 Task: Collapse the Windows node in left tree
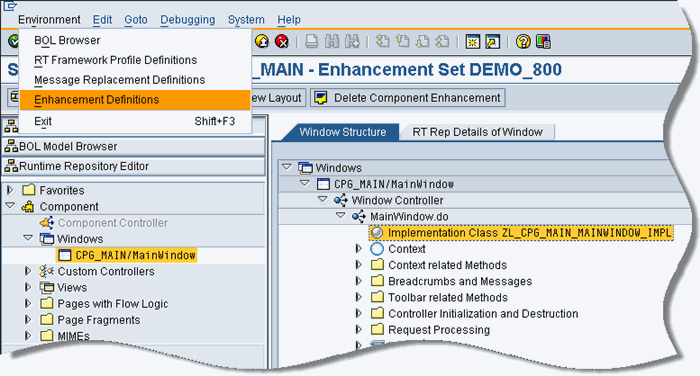click(28, 238)
